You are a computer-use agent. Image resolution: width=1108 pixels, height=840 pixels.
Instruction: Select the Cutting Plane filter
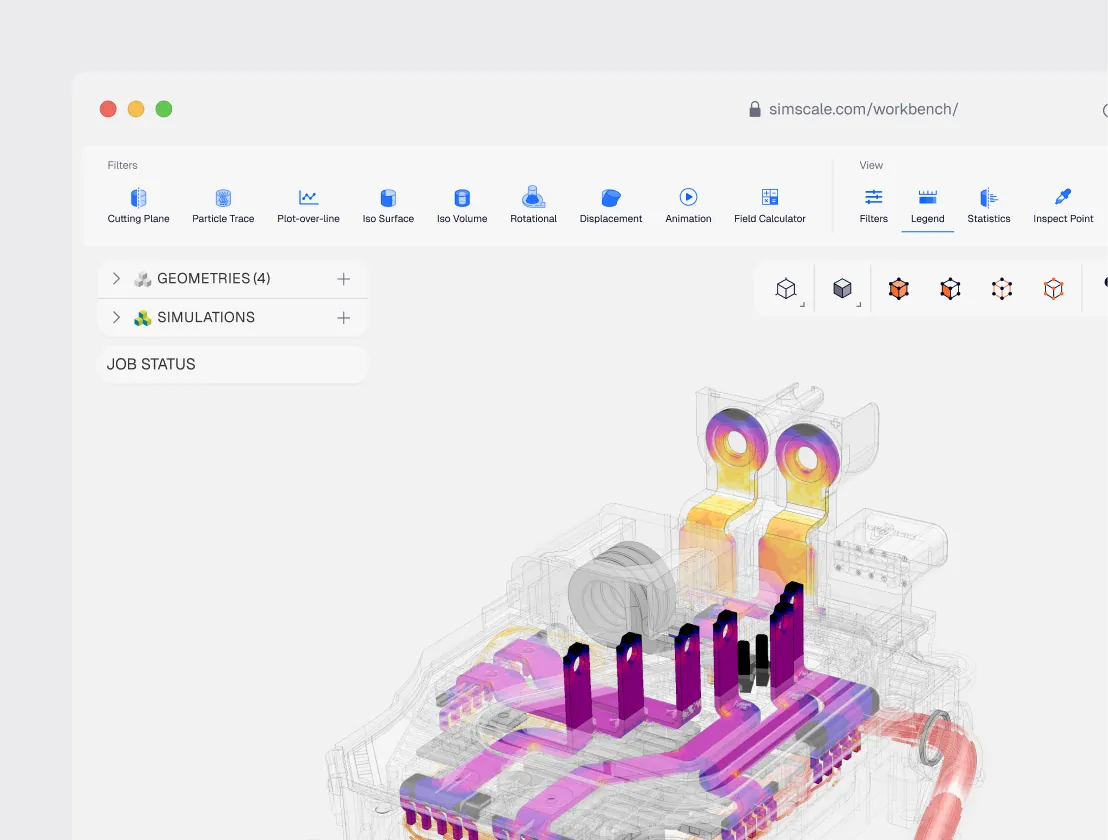pos(138,206)
